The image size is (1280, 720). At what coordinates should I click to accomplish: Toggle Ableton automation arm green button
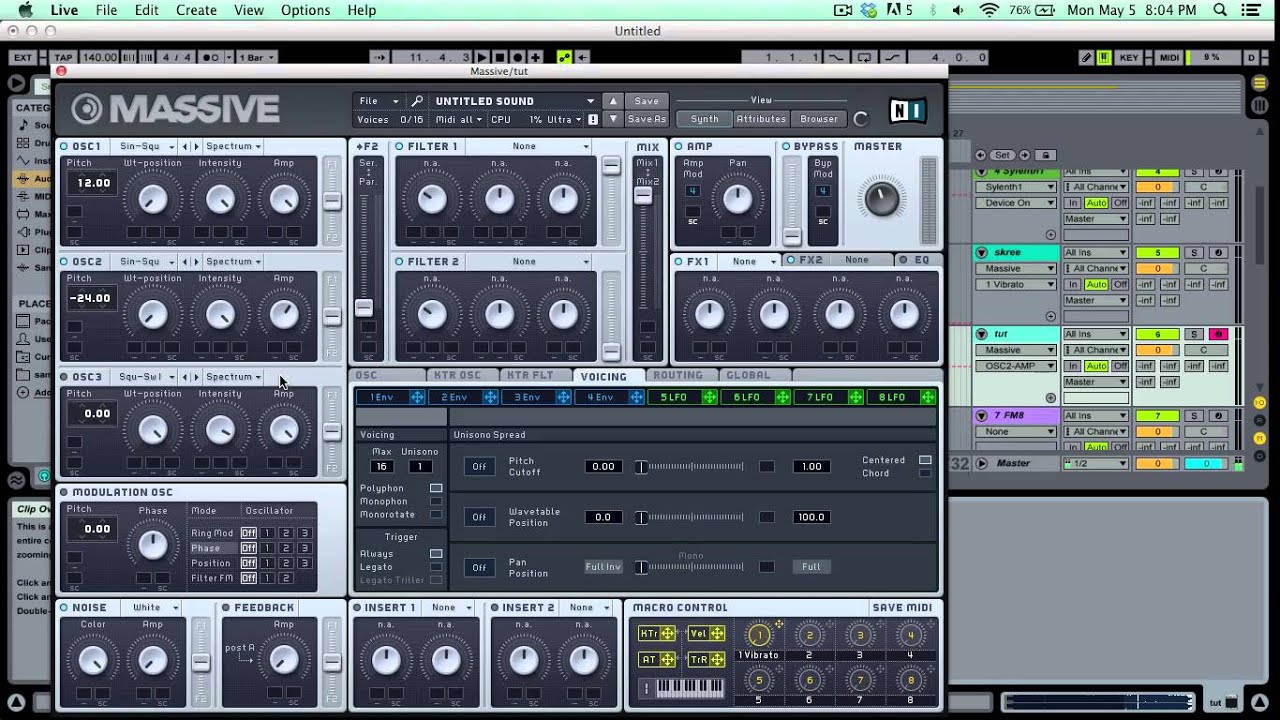coord(565,58)
